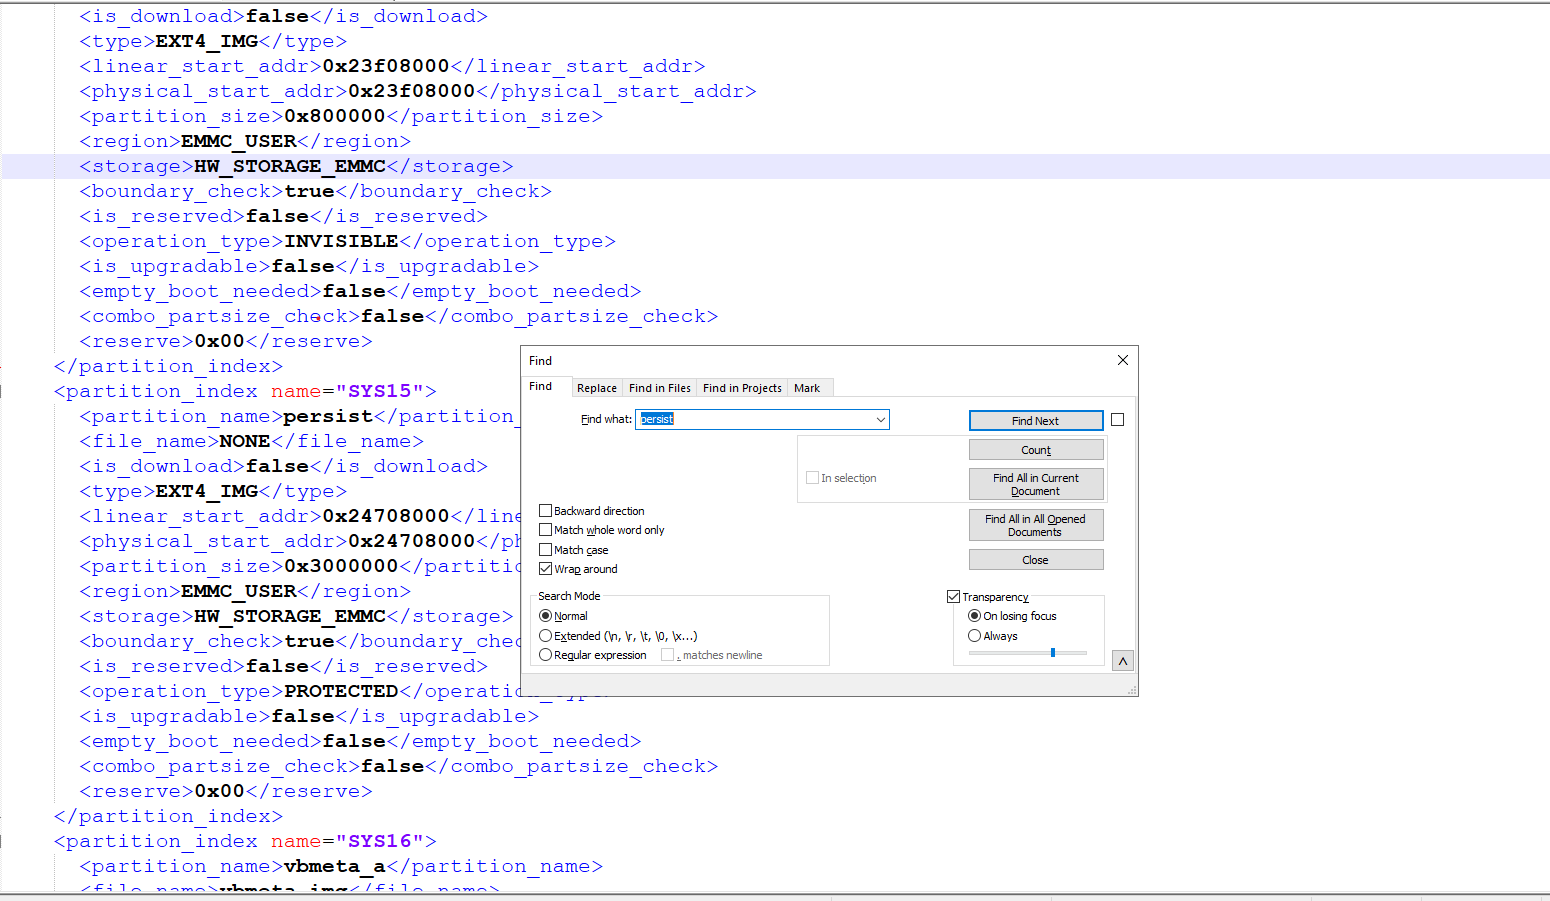Select Regular expression search mode
This screenshot has width=1550, height=901.
[544, 655]
